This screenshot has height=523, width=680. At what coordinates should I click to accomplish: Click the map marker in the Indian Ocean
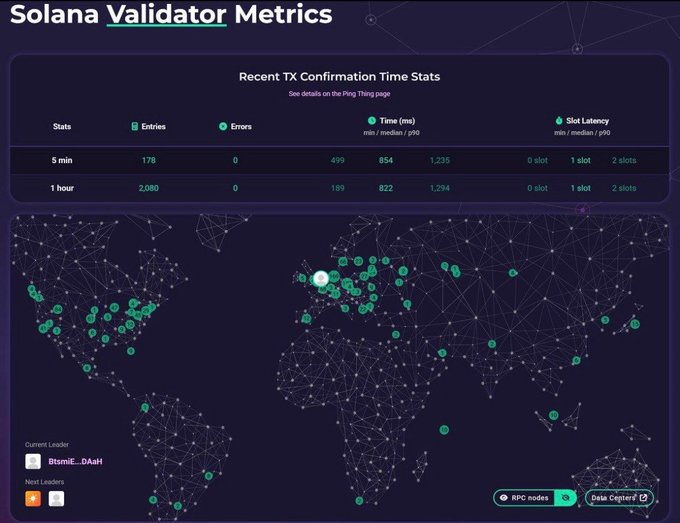(x=444, y=430)
